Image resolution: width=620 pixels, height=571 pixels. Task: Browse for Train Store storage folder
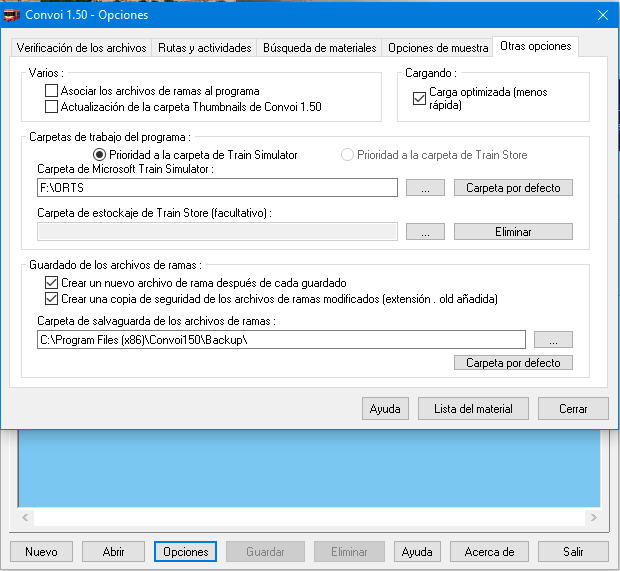tap(425, 232)
